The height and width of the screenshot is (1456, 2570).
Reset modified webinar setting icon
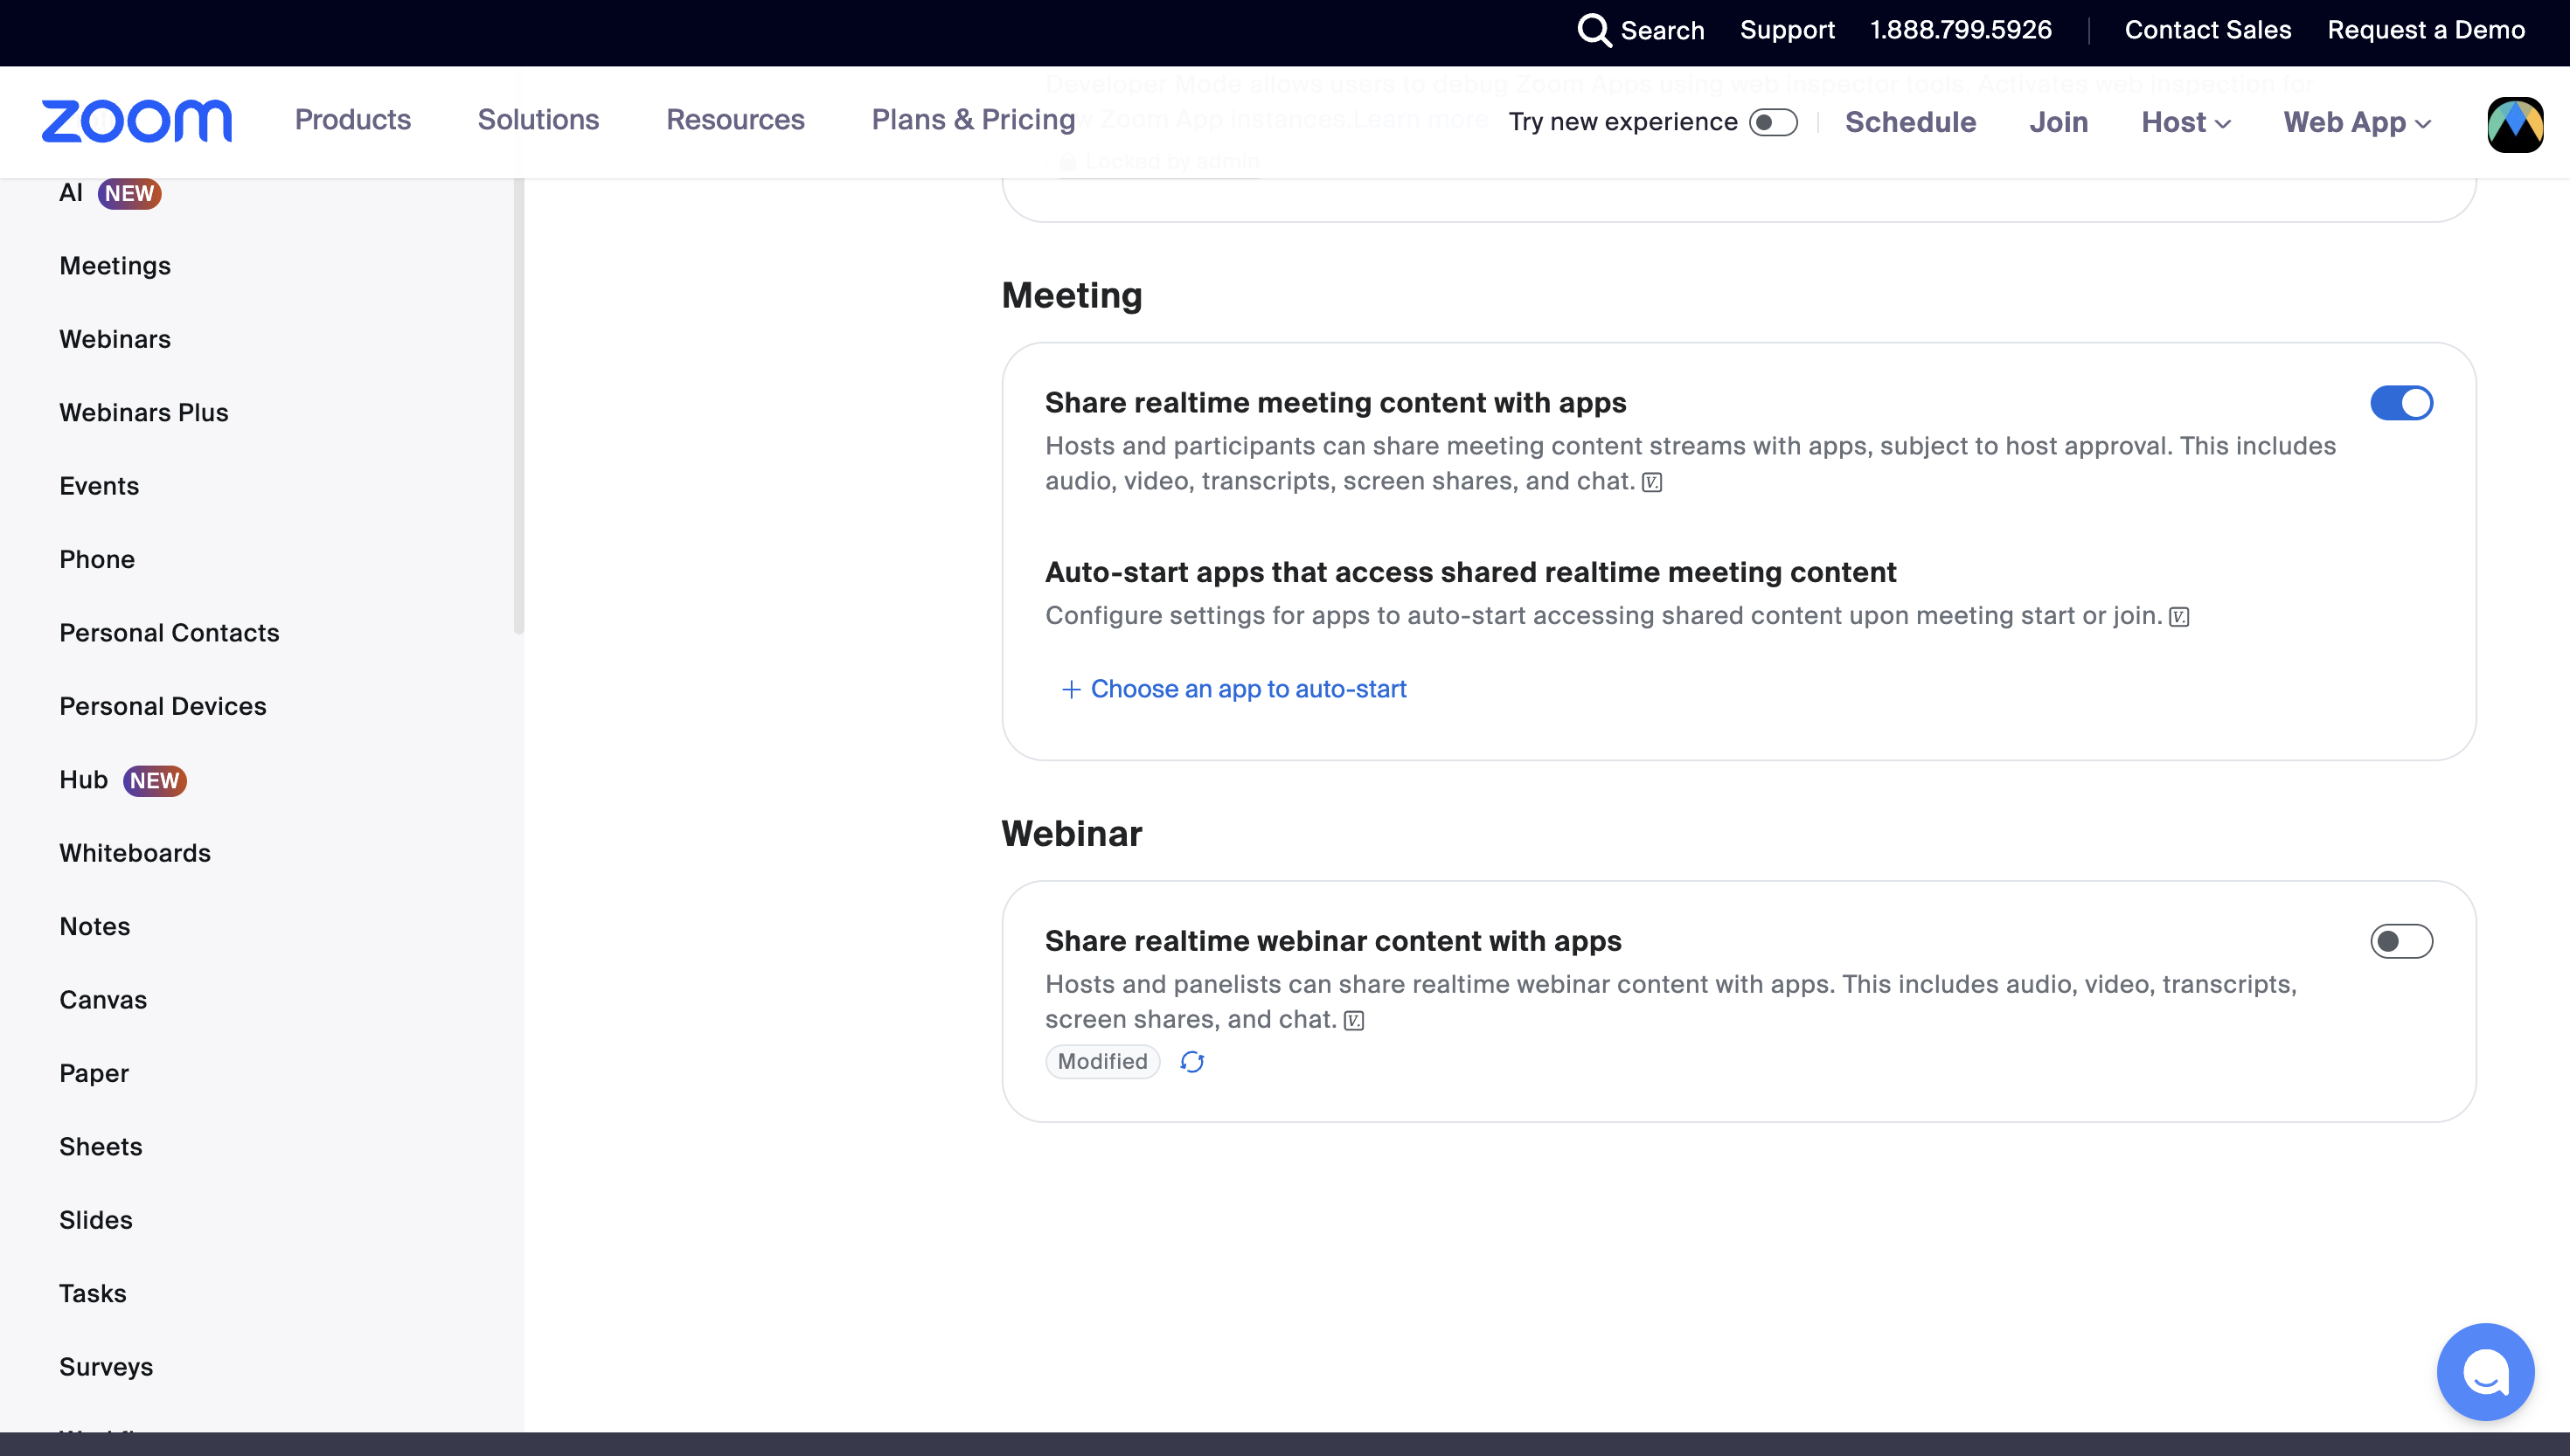(1191, 1062)
